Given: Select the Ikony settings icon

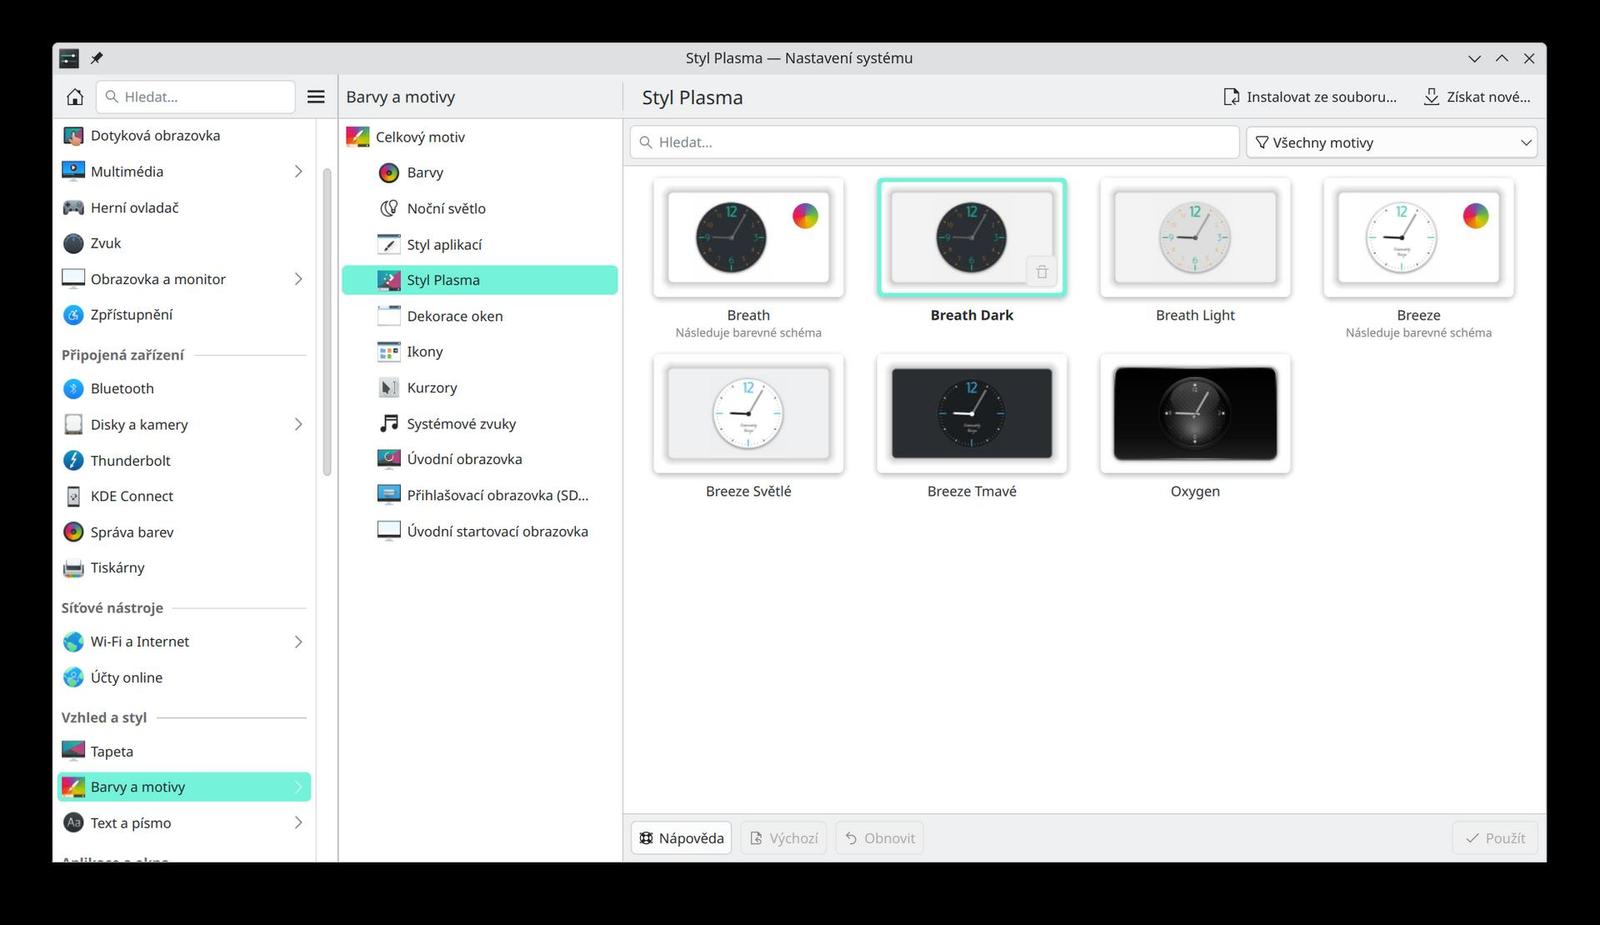Looking at the screenshot, I should (x=424, y=351).
